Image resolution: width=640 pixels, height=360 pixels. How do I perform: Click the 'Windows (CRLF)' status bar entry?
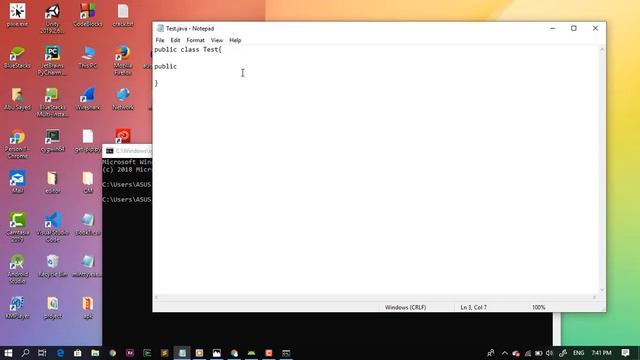(x=405, y=307)
